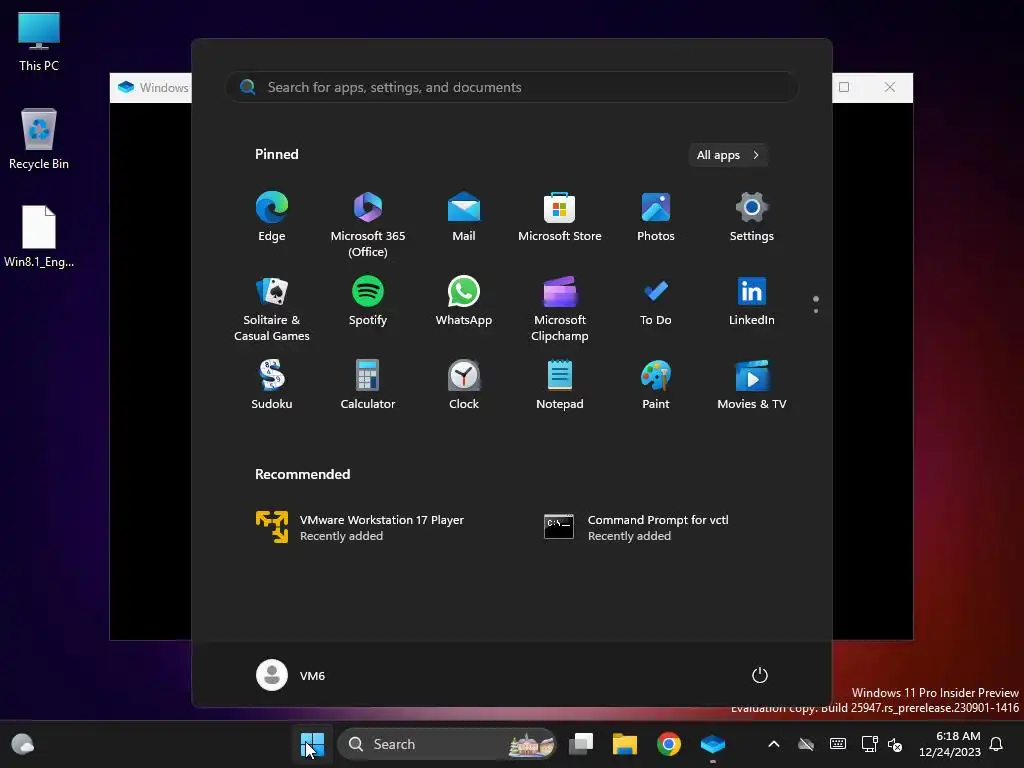Open Task View on the taskbar
The height and width of the screenshot is (768, 1024).
(581, 744)
